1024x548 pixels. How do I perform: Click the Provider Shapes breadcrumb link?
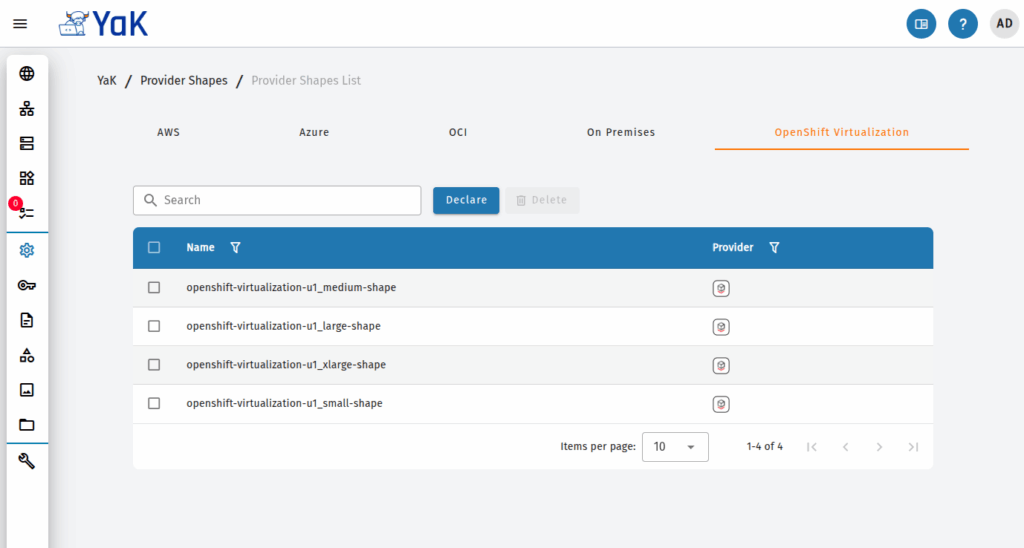(184, 81)
